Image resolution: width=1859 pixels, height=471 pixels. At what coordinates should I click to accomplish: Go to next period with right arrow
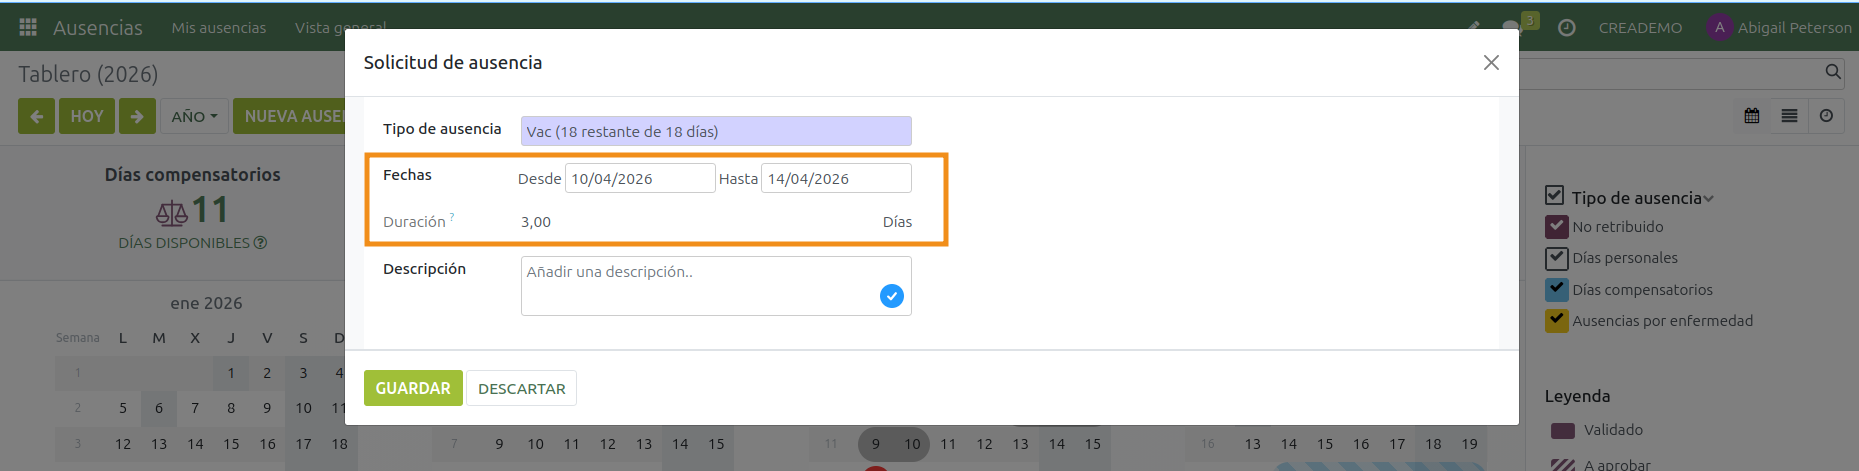click(x=137, y=116)
